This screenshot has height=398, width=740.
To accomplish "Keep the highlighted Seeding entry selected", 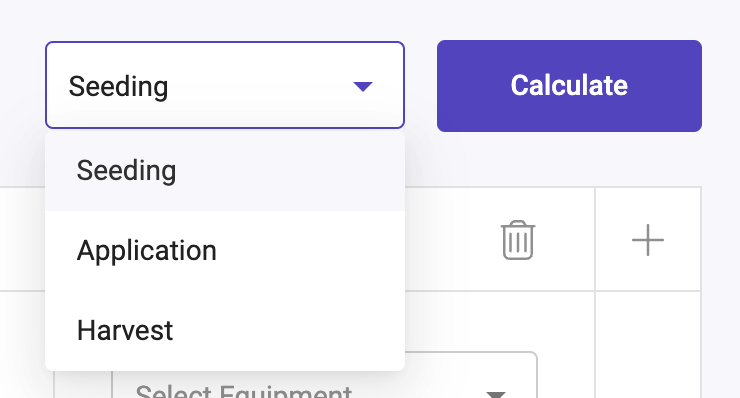I will click(x=225, y=170).
